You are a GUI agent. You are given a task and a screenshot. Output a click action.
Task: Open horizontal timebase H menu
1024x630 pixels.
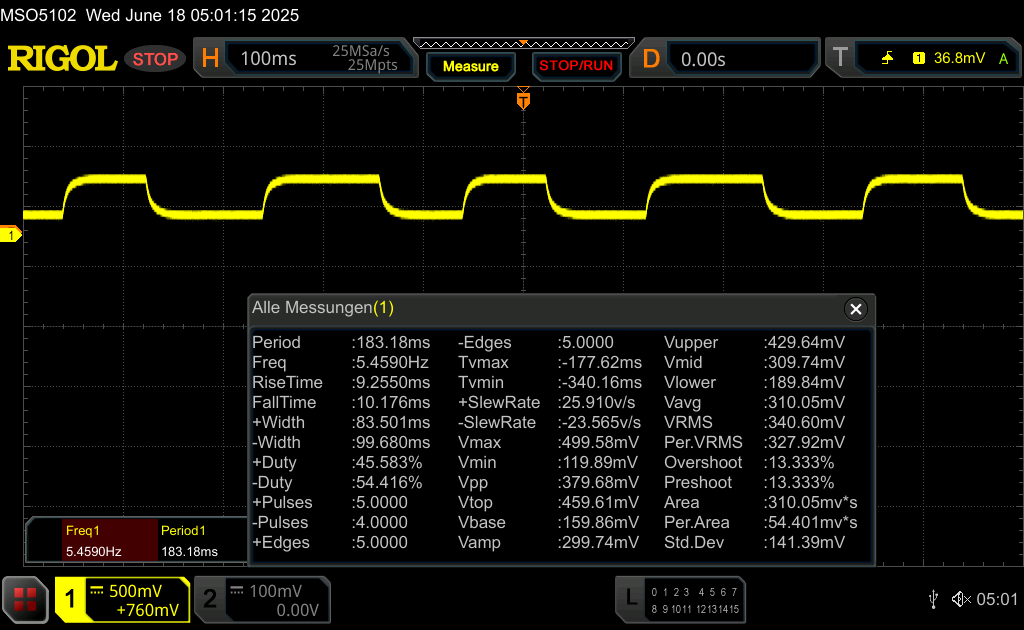coord(210,59)
